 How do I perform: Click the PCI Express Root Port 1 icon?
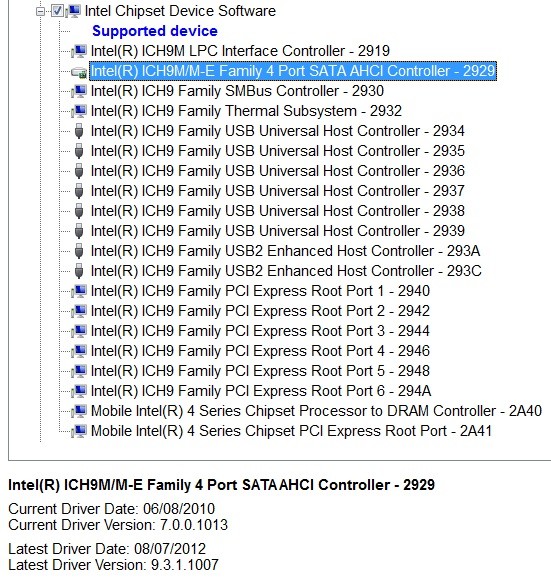point(79,291)
